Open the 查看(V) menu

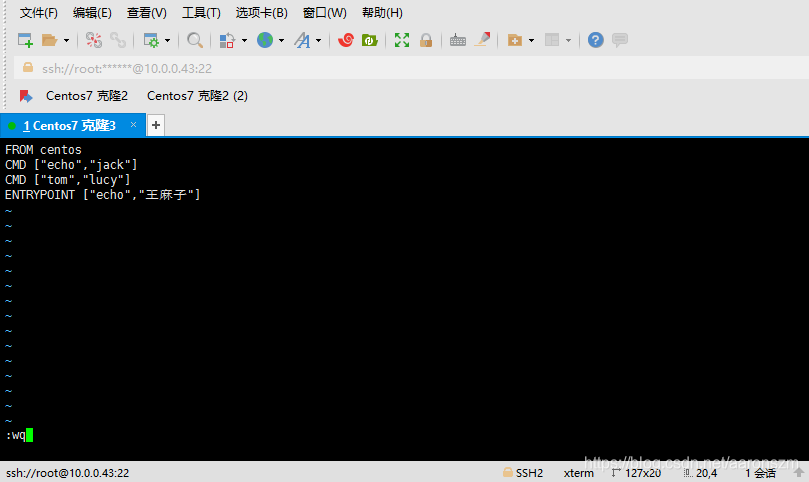(147, 13)
